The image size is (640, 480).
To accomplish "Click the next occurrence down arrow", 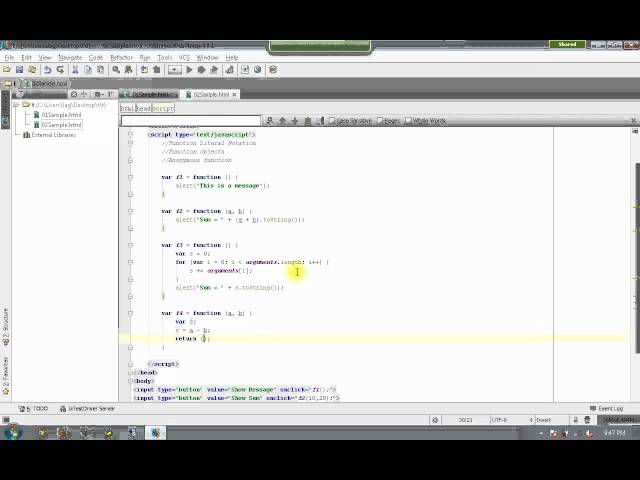I will (295, 120).
